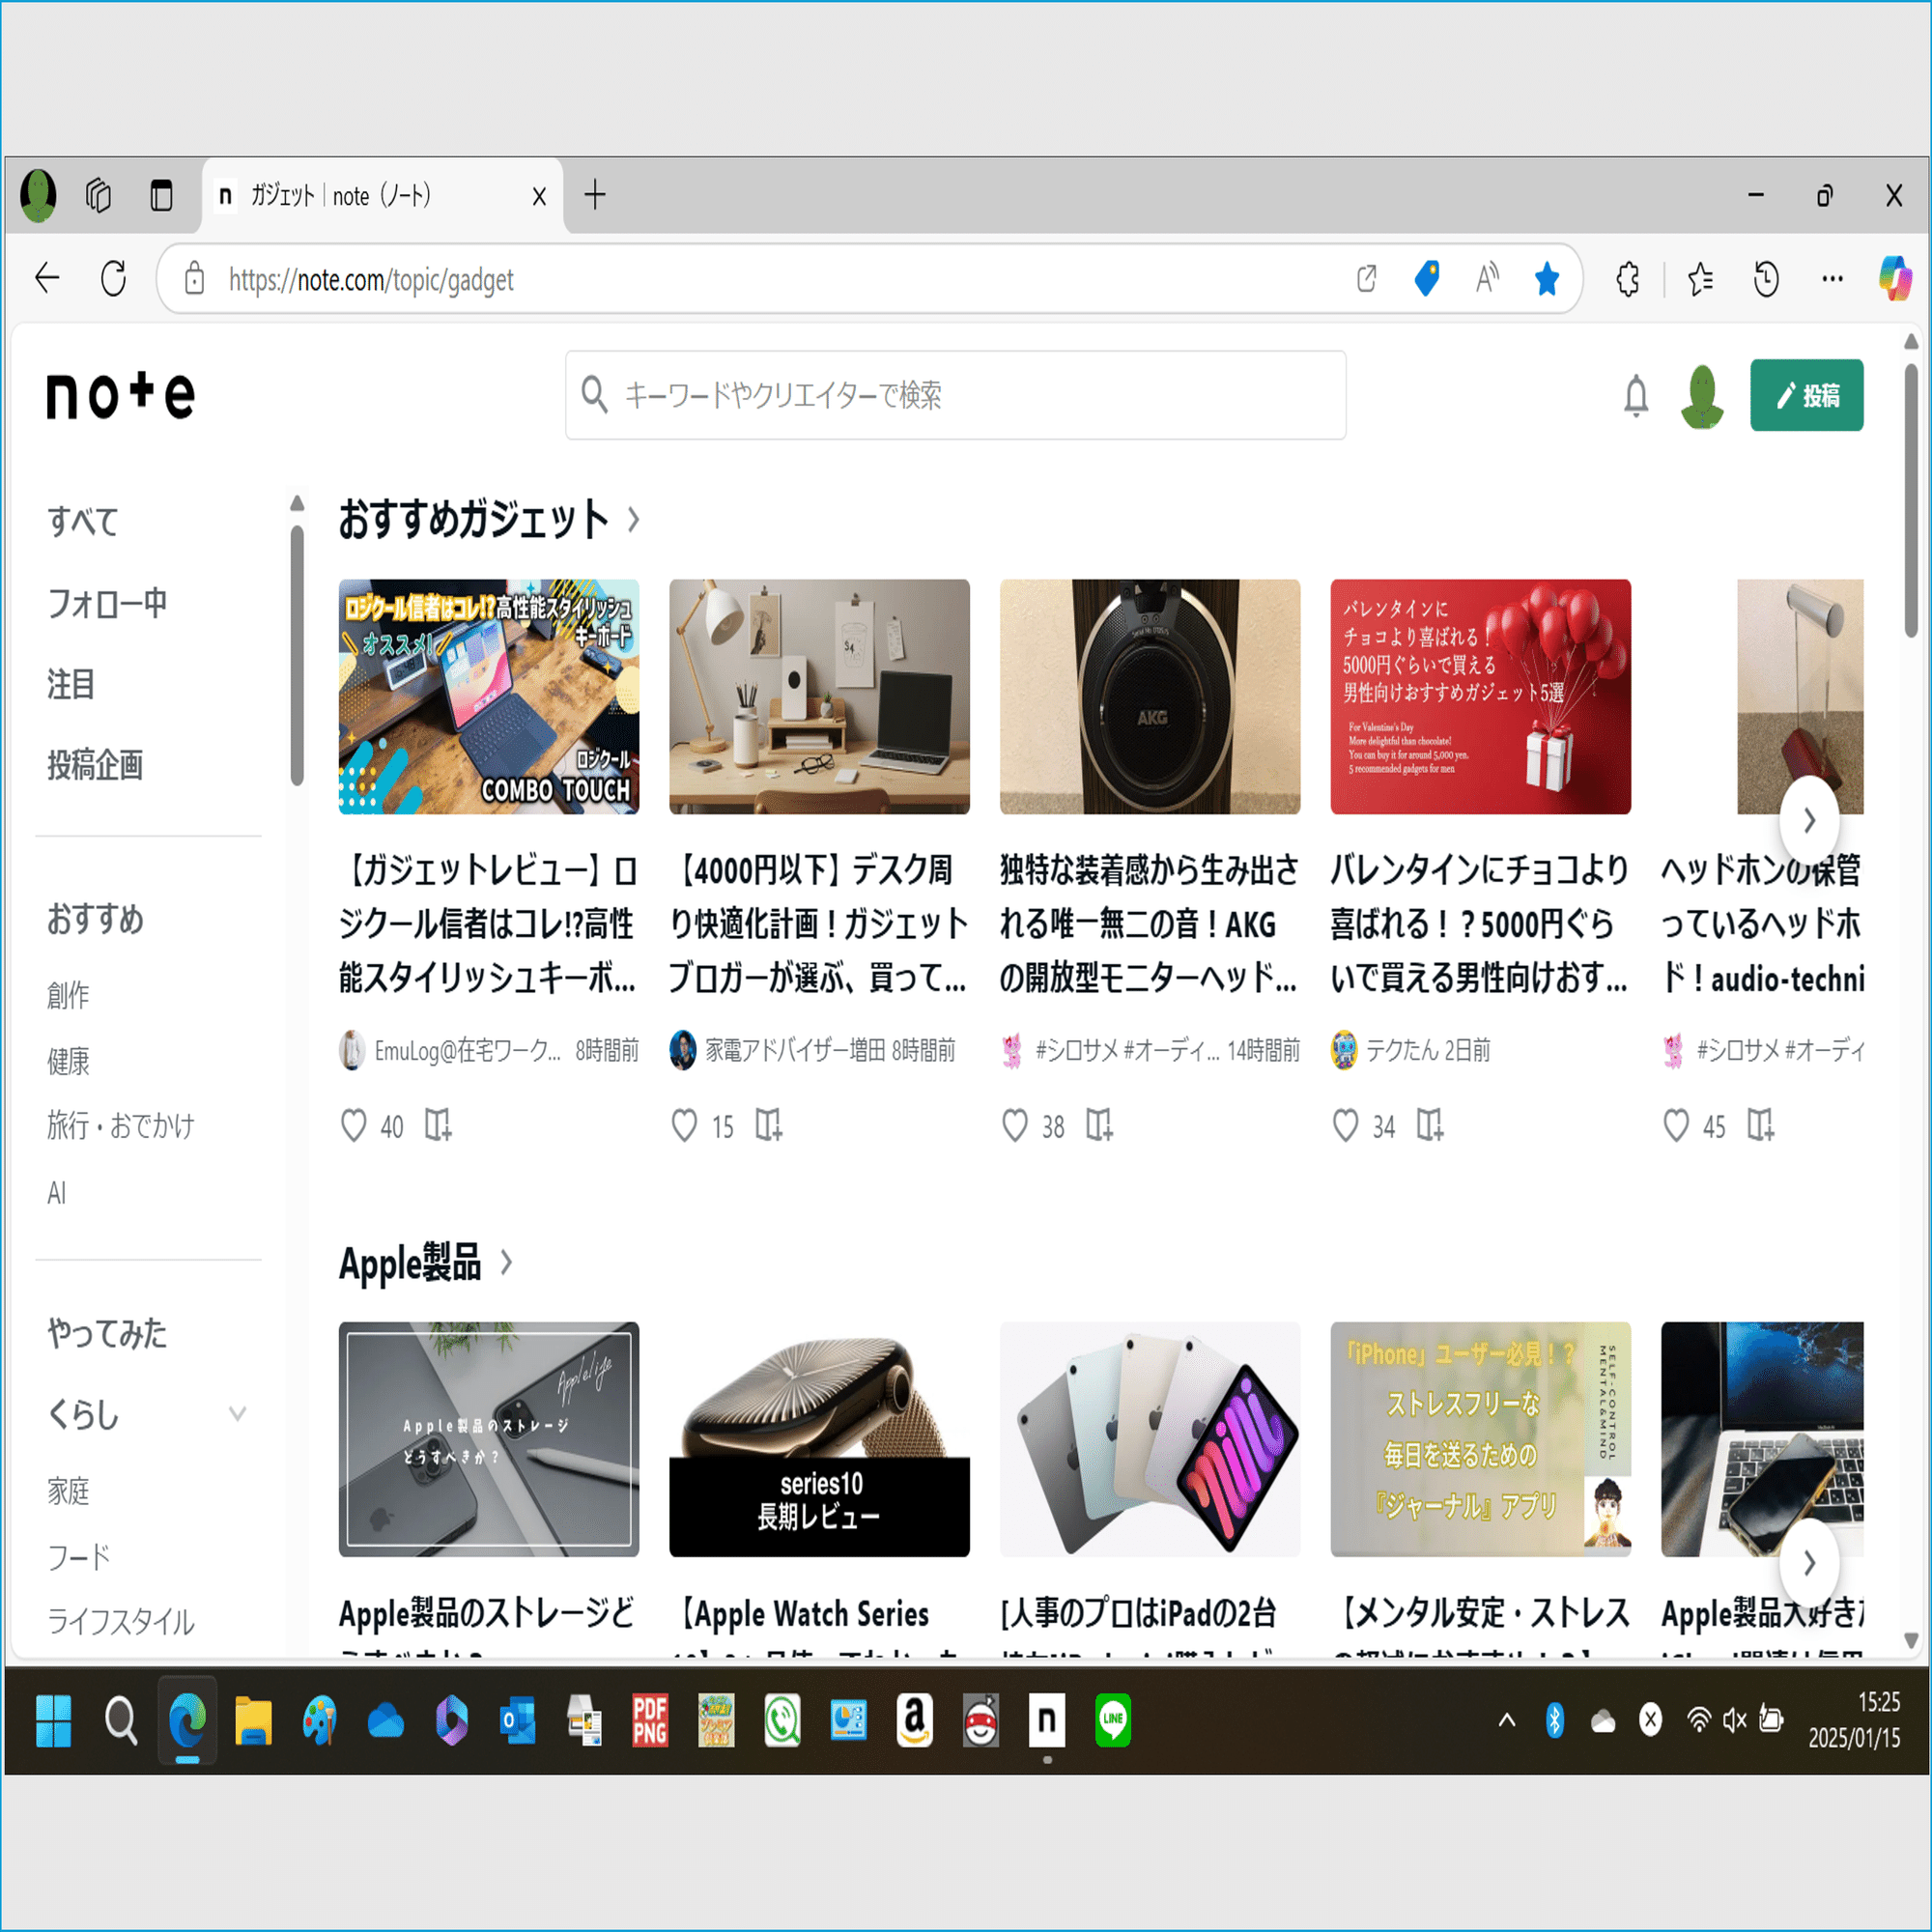The image size is (1932, 1932).
Task: Open browser History
Action: [1766, 279]
